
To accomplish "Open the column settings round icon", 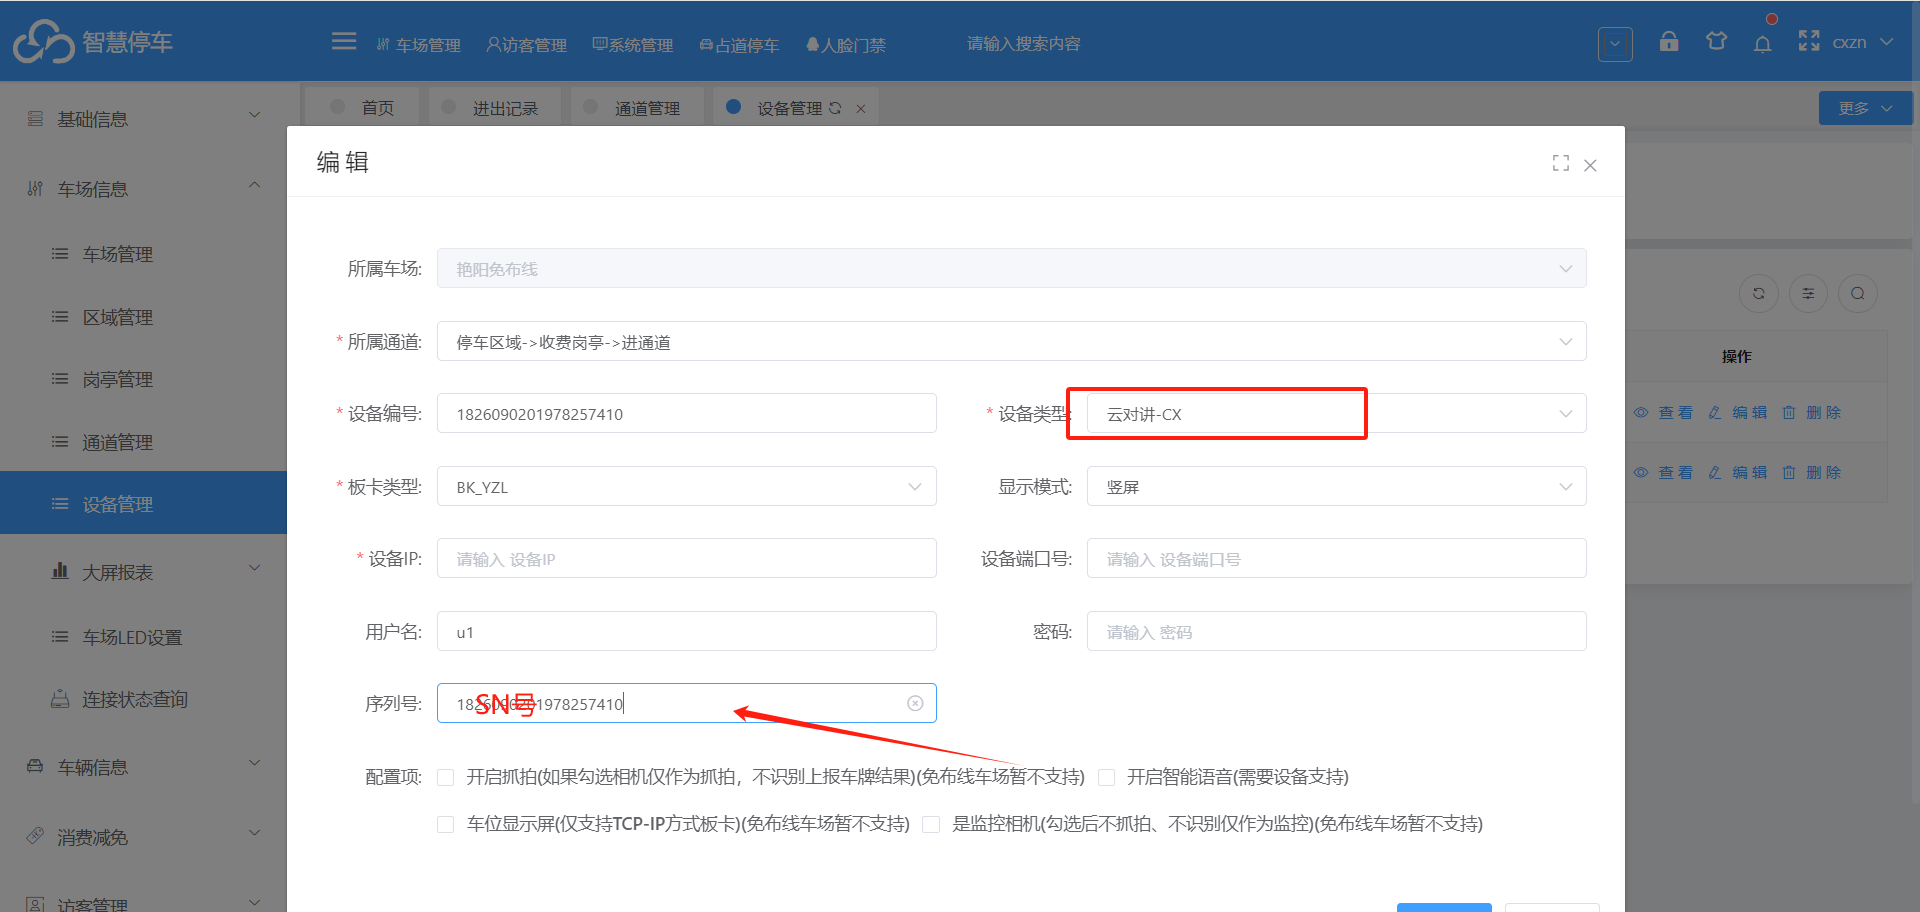I will coord(1808,293).
